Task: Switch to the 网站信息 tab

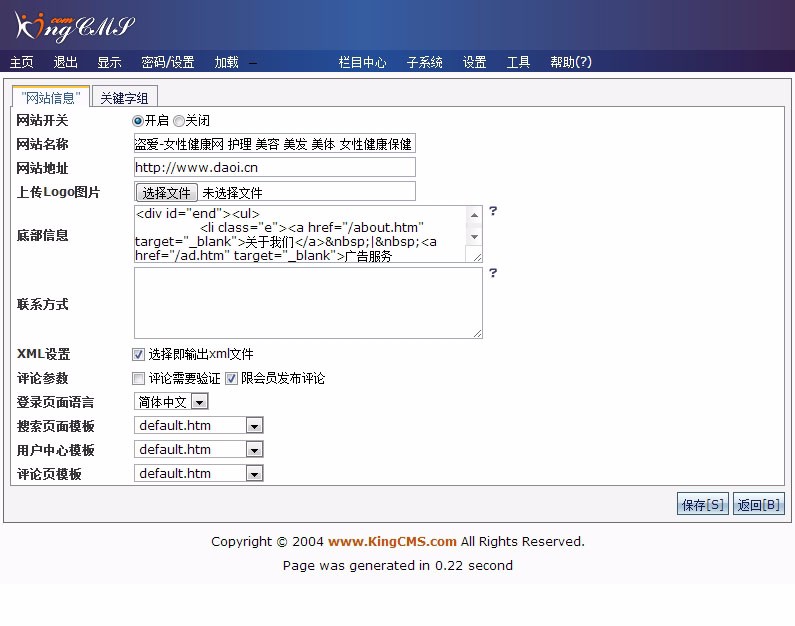Action: [51, 97]
